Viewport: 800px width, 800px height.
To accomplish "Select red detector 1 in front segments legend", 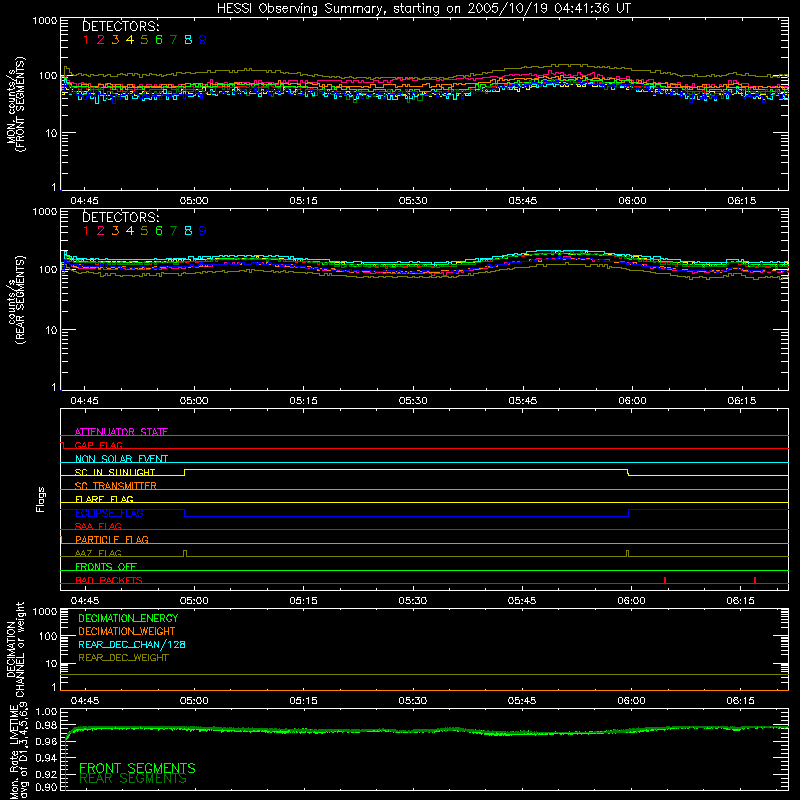I will click(x=86, y=40).
